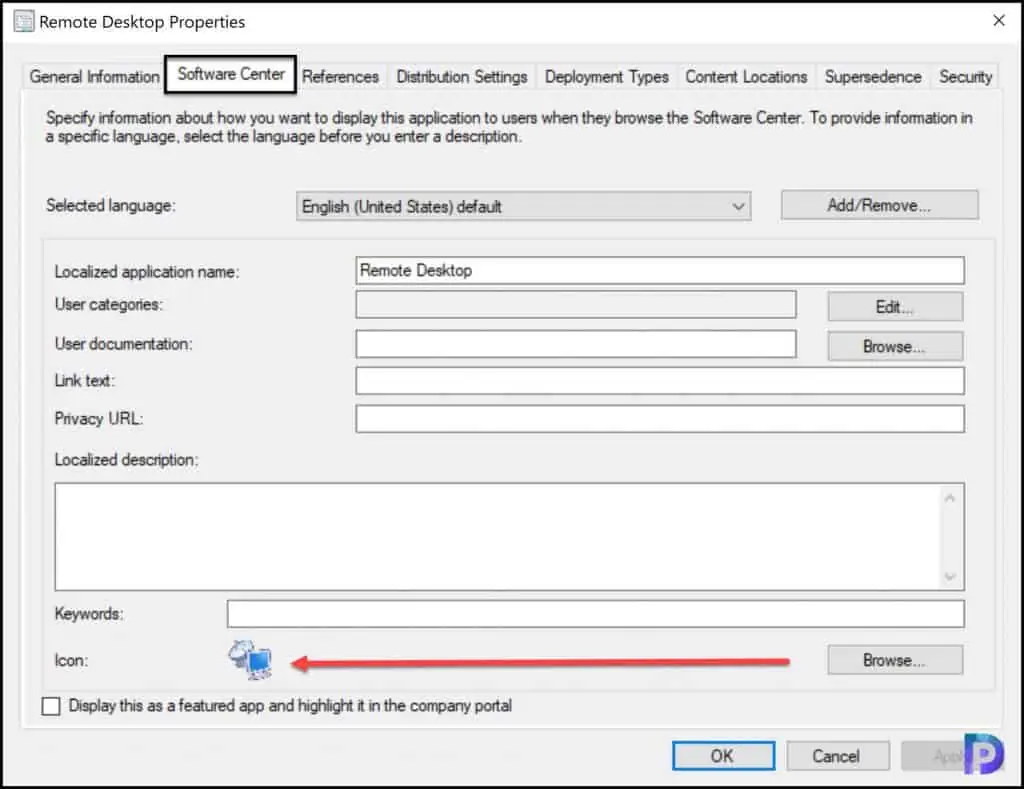Open the Supersedence tab
This screenshot has width=1024, height=789.
coord(872,76)
